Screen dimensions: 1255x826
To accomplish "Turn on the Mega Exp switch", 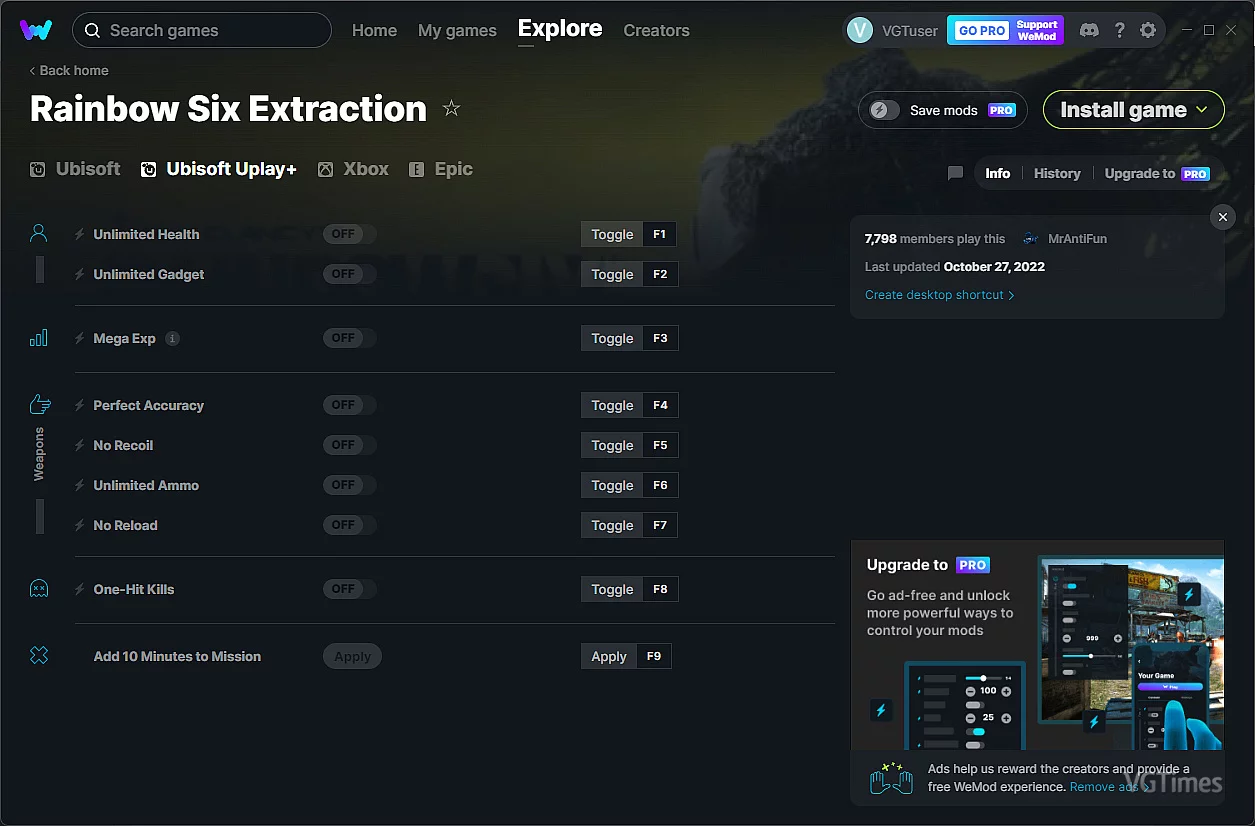I will click(349, 338).
